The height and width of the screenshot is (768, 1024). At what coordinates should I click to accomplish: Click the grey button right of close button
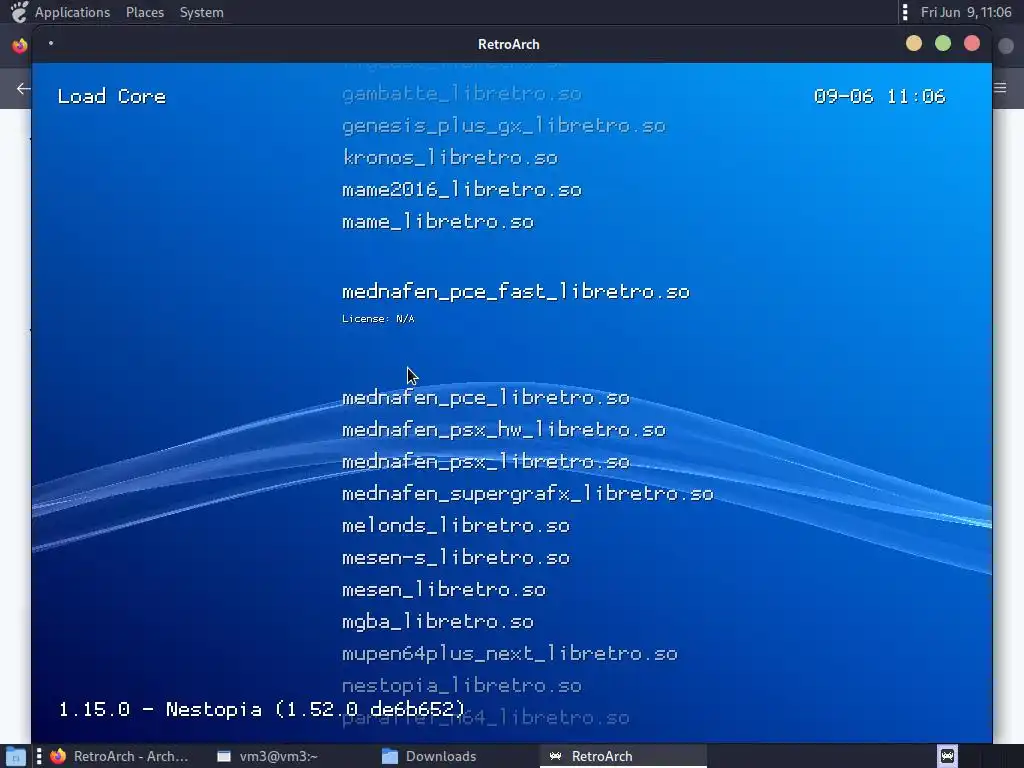(x=1006, y=46)
